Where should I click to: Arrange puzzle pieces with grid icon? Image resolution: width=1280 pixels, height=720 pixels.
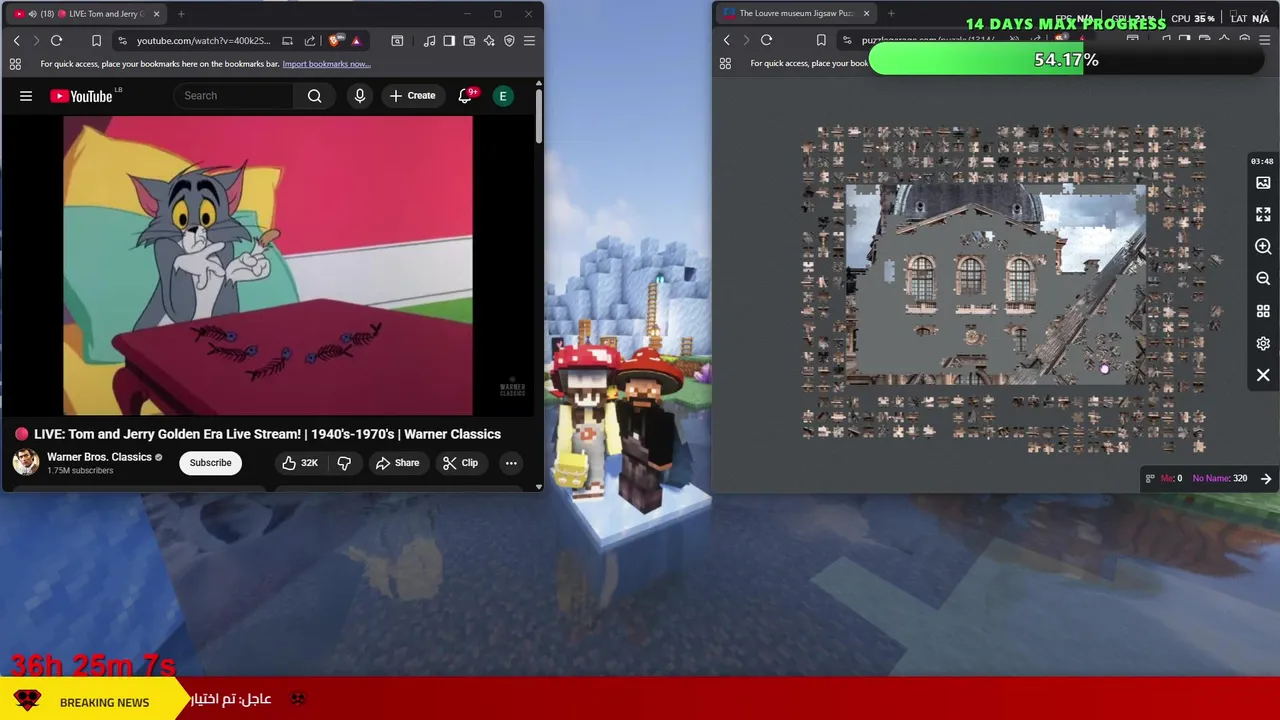pyautogui.click(x=1263, y=311)
